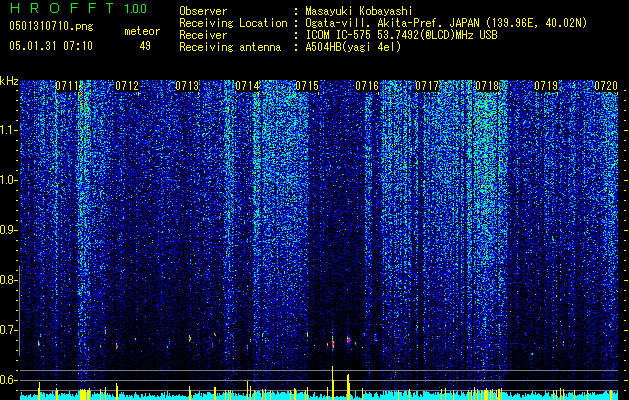This screenshot has width=629, height=400.
Task: Click the 0713 time marker
Action: 187,86
